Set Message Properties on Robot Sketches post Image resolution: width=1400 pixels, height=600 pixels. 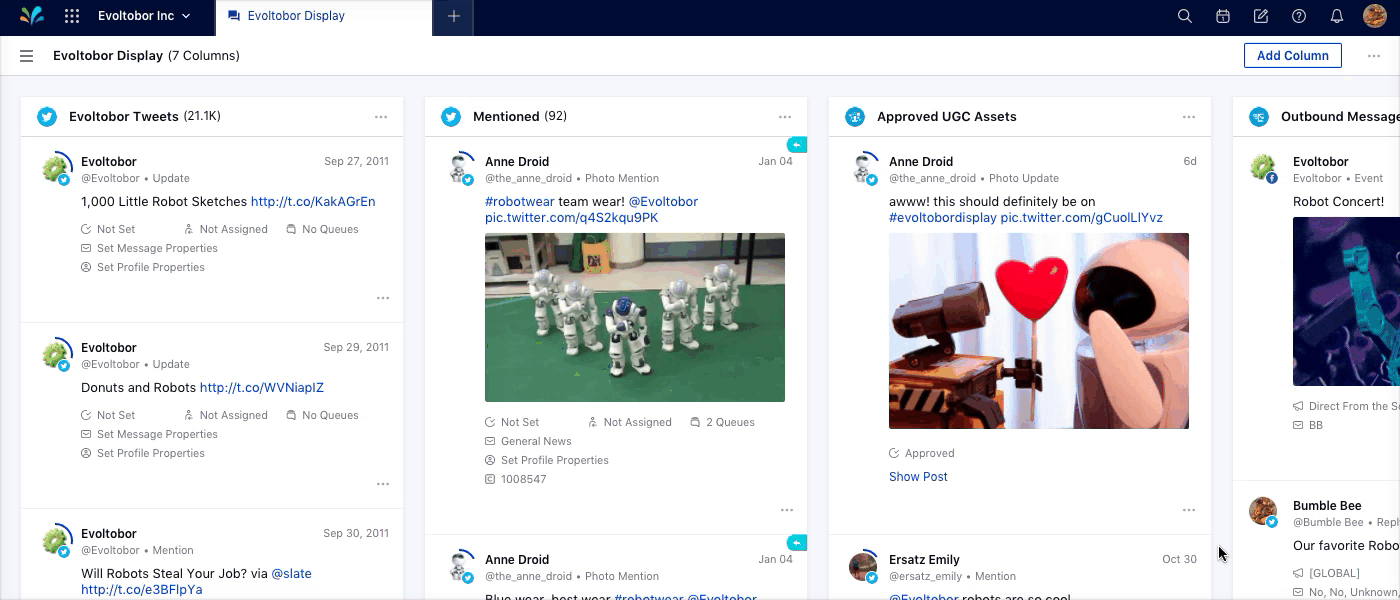click(149, 248)
